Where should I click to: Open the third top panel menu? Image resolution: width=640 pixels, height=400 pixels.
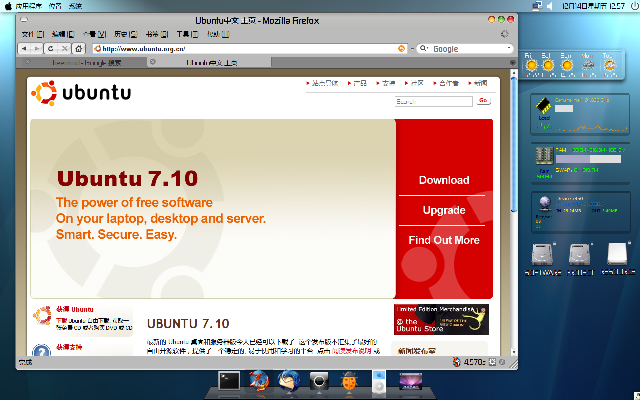[75, 6]
